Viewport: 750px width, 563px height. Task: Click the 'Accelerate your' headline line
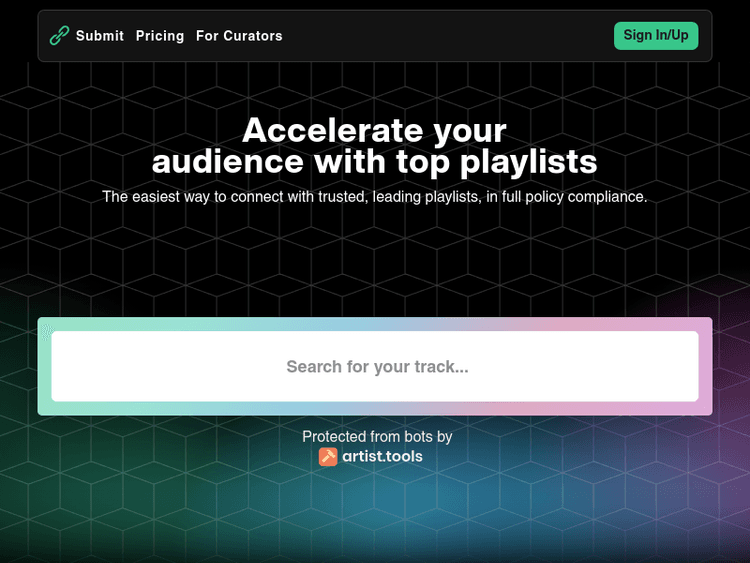coord(374,130)
